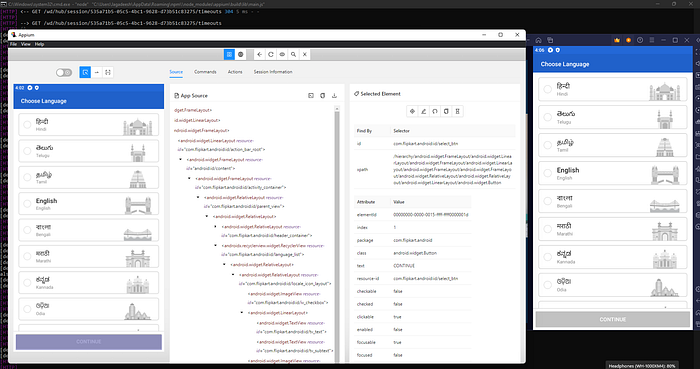Collapse the android:id/content FrameLayout node
Image resolution: width=700 pixels, height=369 pixels.
[181, 159]
